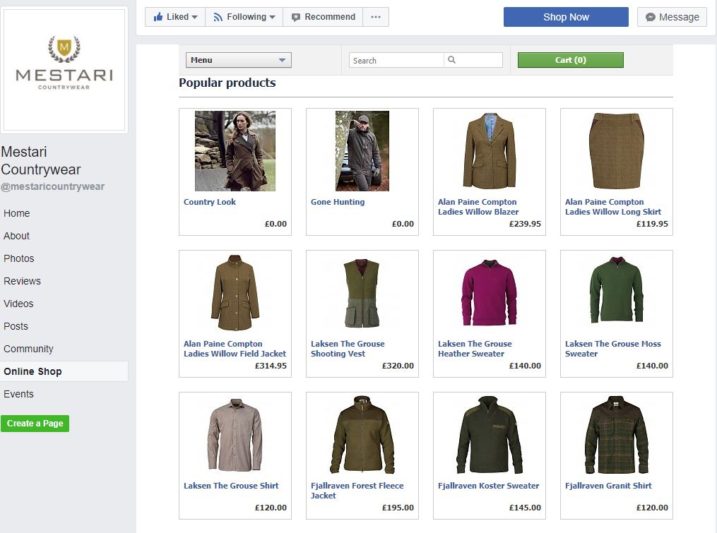This screenshot has width=717, height=533.
Task: Click the Ladies Willow Long Skirt image
Action: point(616,151)
